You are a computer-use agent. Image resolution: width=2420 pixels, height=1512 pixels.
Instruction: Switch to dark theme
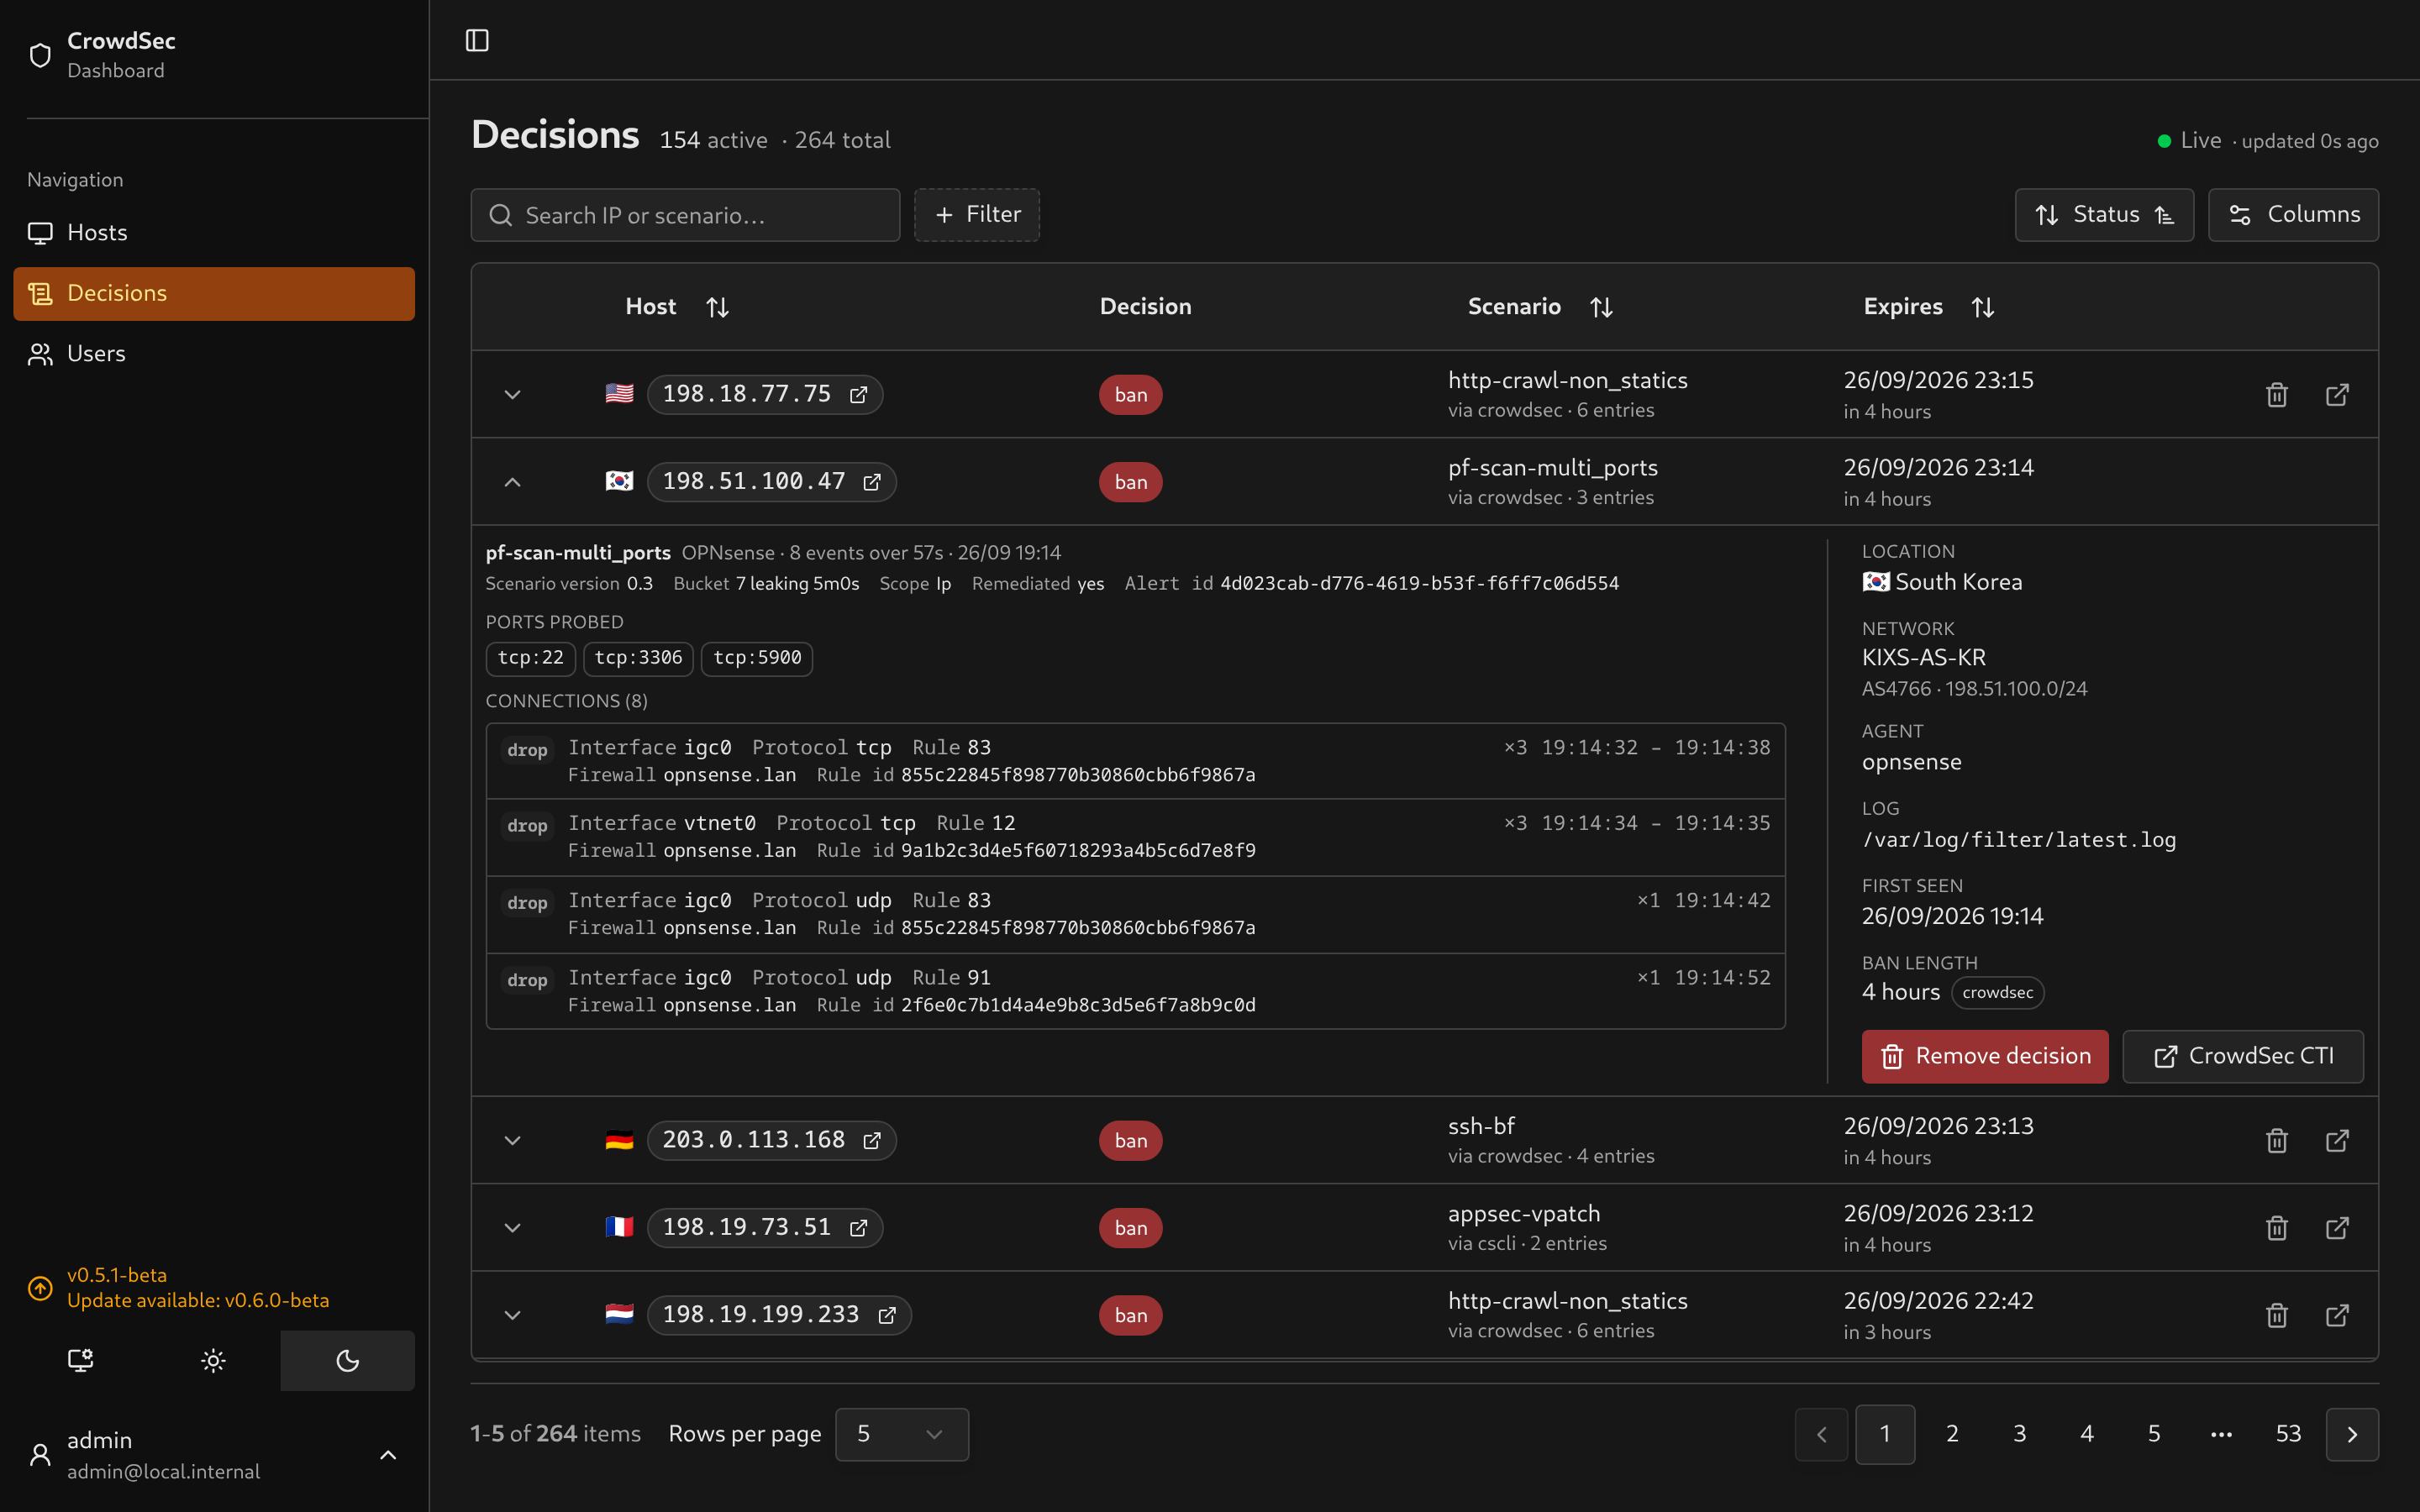click(x=347, y=1360)
